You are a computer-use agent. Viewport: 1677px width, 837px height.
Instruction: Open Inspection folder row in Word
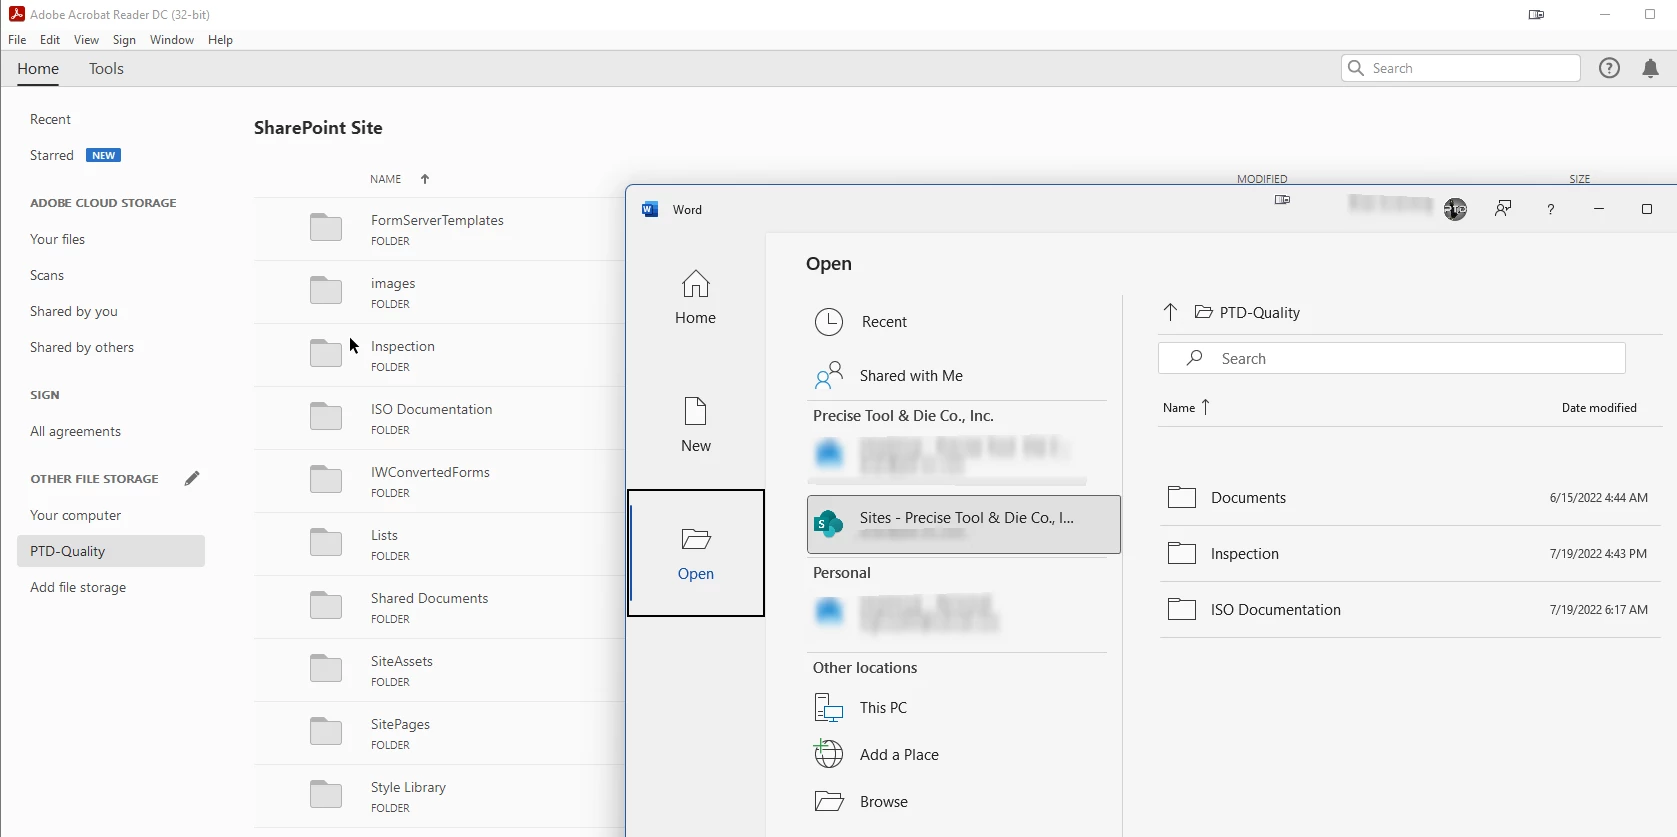pyautogui.click(x=1410, y=554)
